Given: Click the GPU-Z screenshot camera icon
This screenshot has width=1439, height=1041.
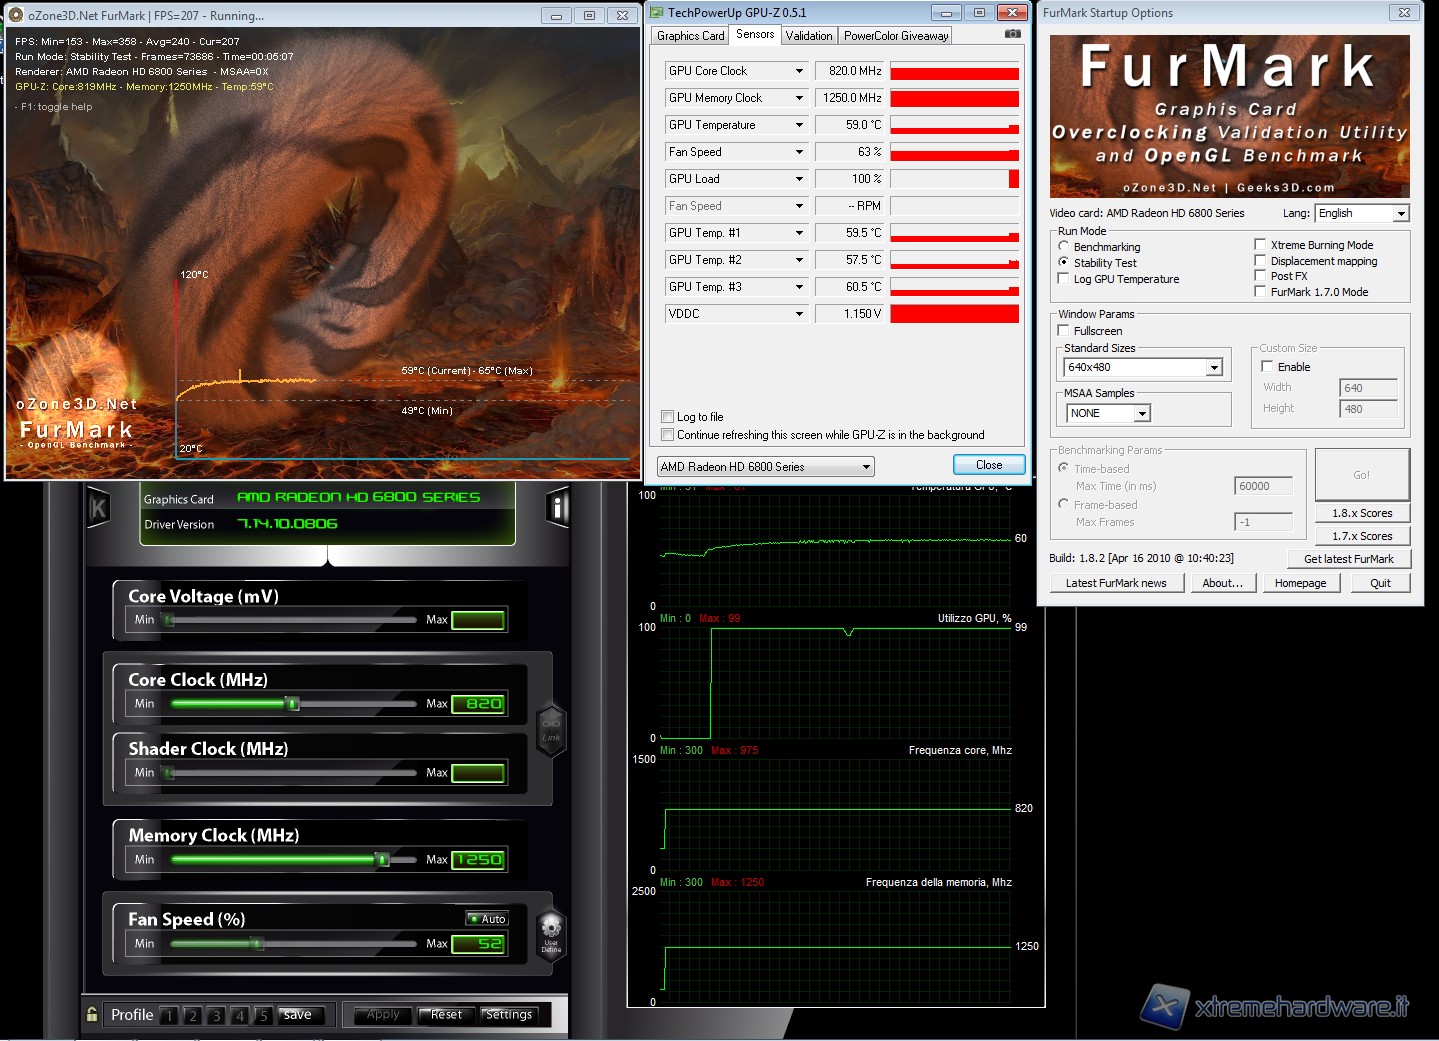Looking at the screenshot, I should click(1012, 34).
